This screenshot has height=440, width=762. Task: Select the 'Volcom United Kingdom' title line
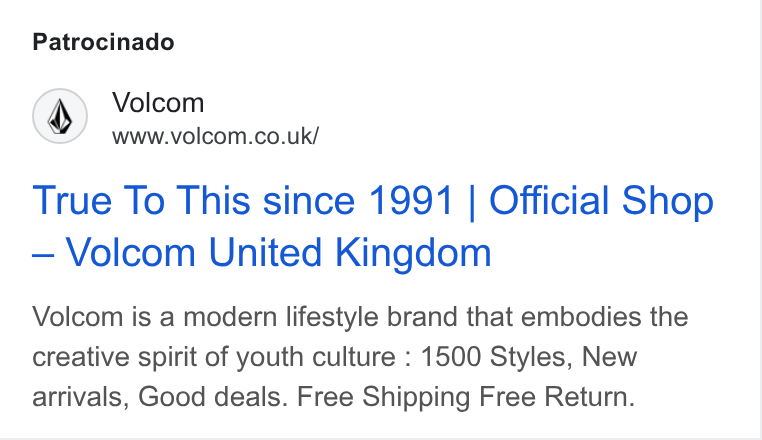tap(278, 253)
